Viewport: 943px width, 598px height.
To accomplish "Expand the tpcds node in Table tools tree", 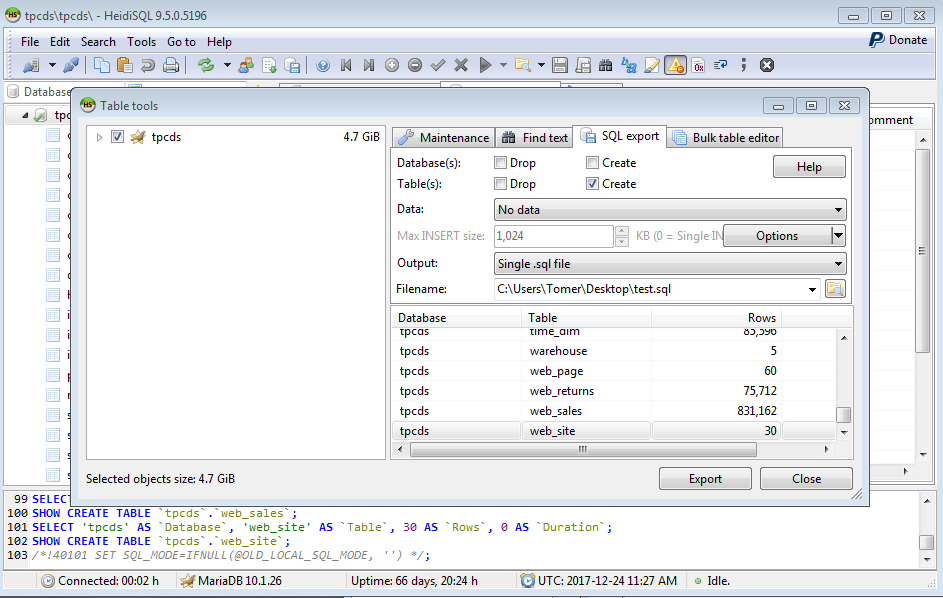I will click(x=99, y=137).
